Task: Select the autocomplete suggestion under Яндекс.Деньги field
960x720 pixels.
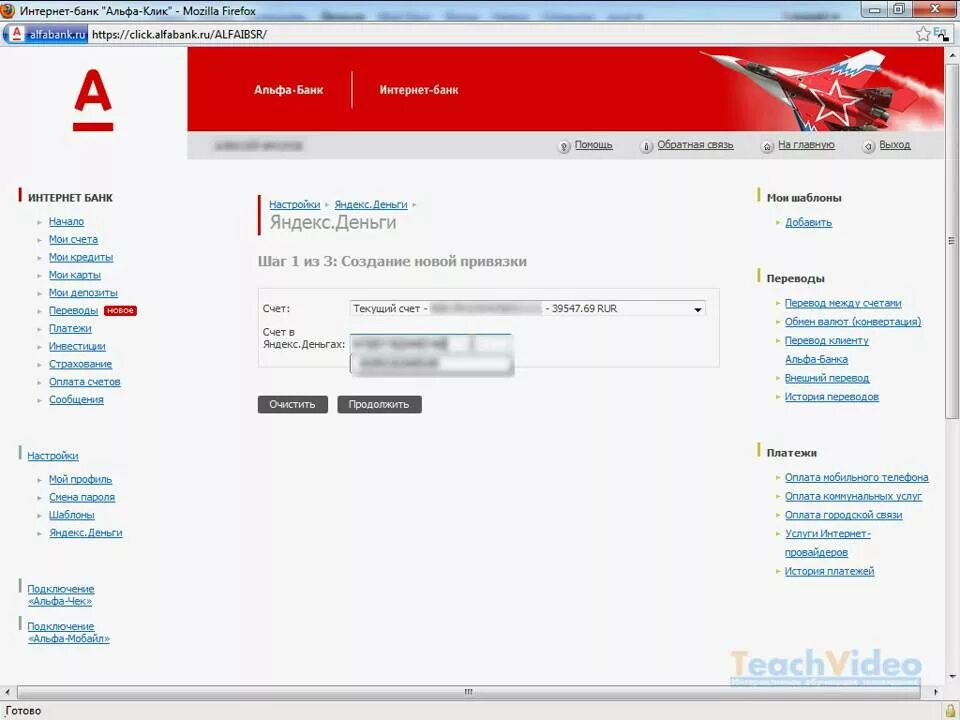Action: (x=431, y=364)
